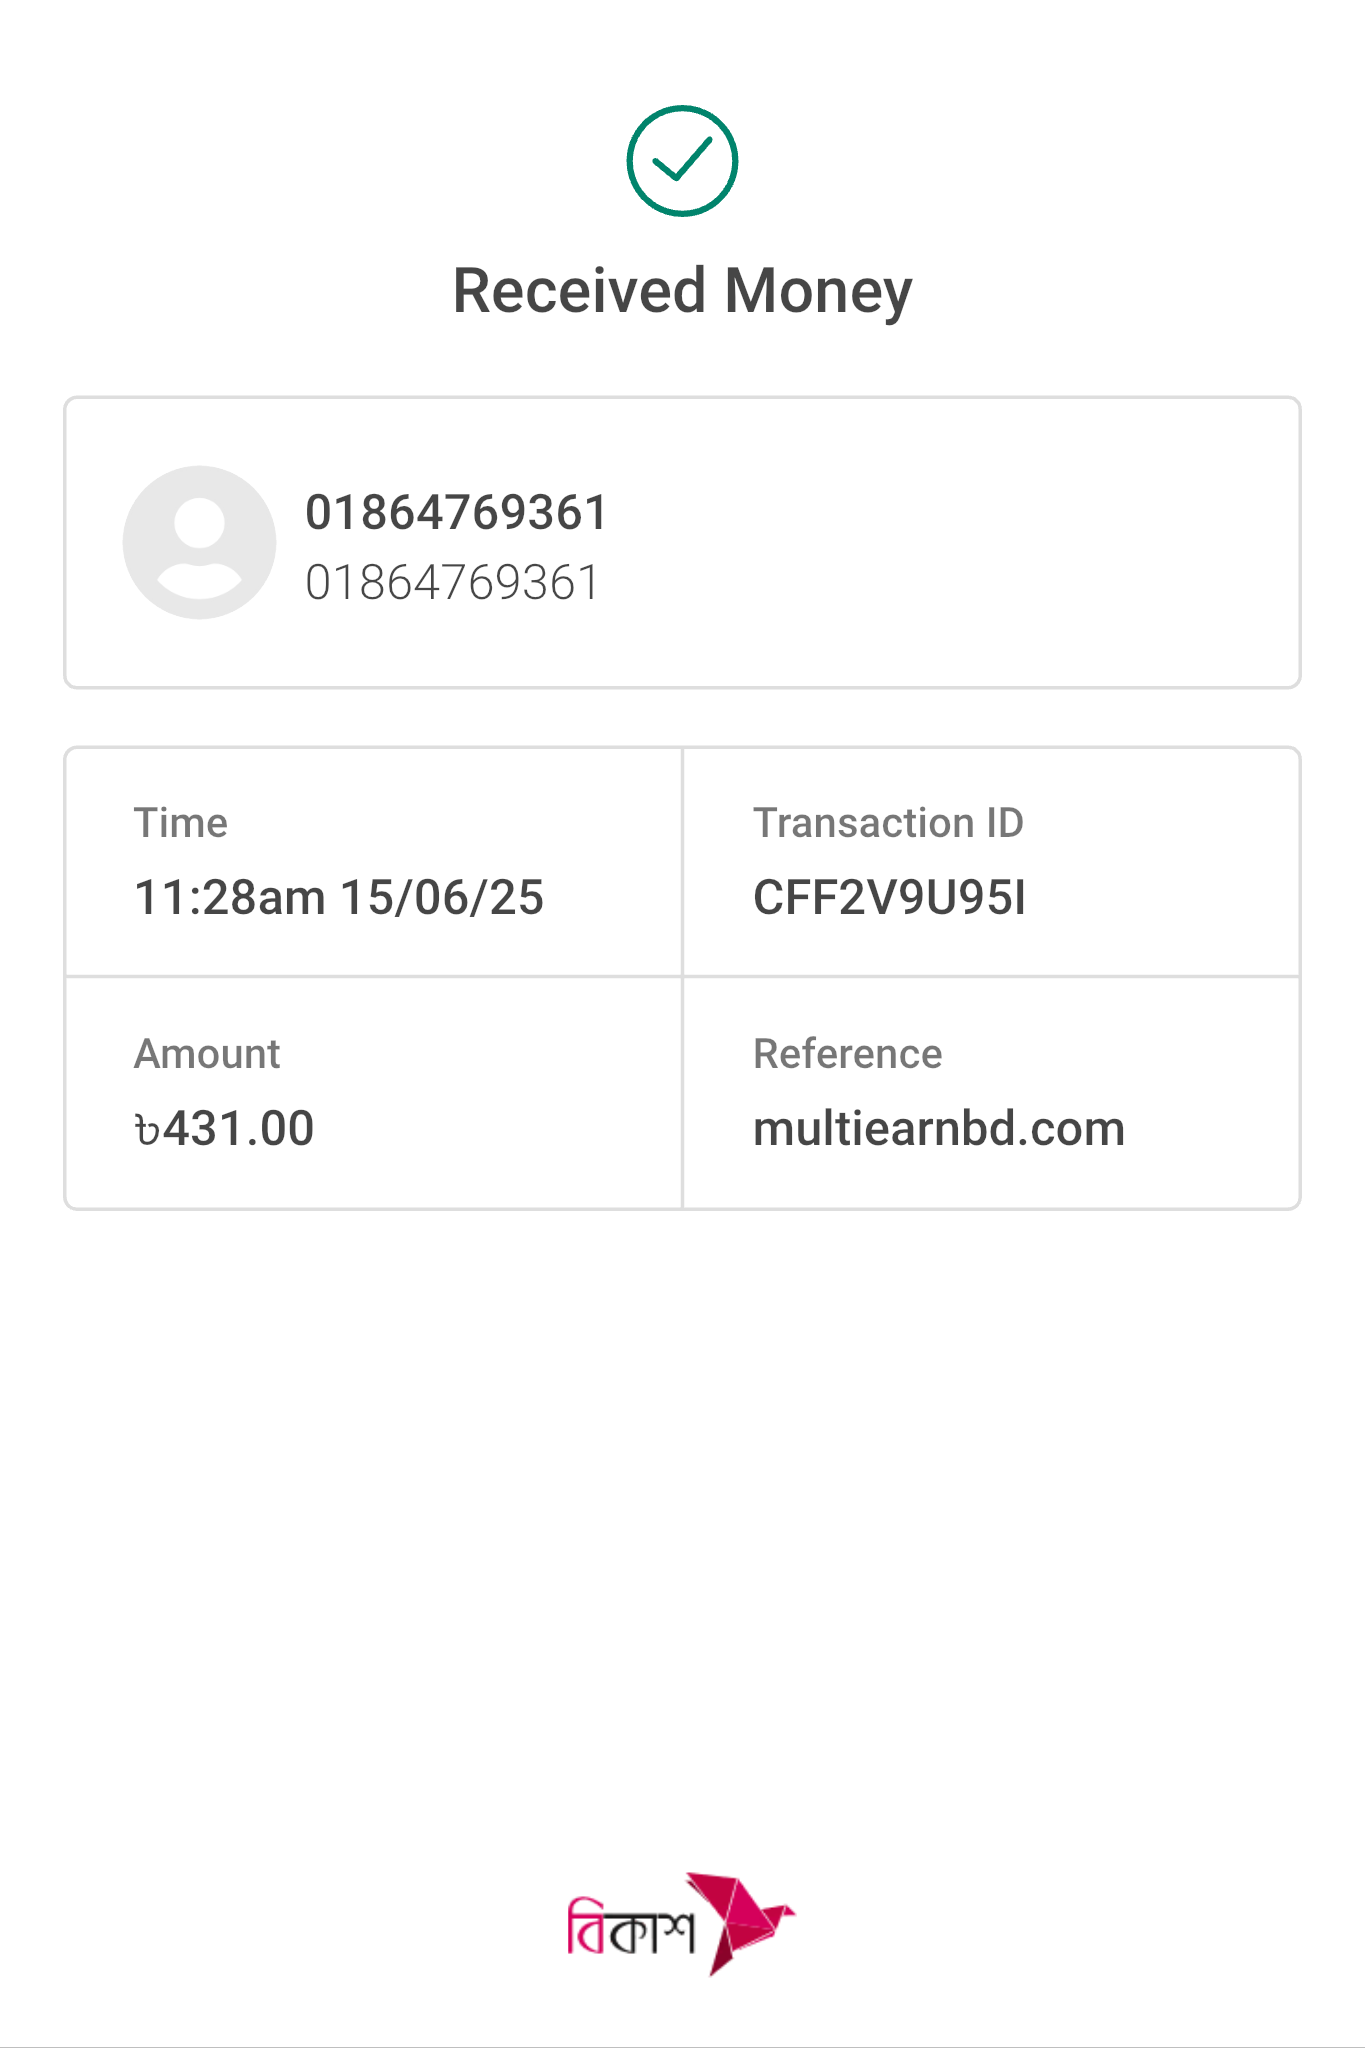Tap the time portion 11:28am
The height and width of the screenshot is (2048, 1365).
point(230,897)
